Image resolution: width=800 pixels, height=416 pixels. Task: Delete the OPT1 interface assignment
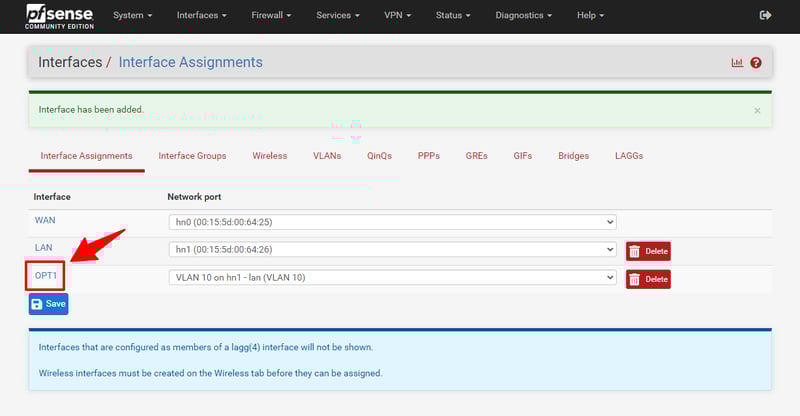click(x=648, y=279)
